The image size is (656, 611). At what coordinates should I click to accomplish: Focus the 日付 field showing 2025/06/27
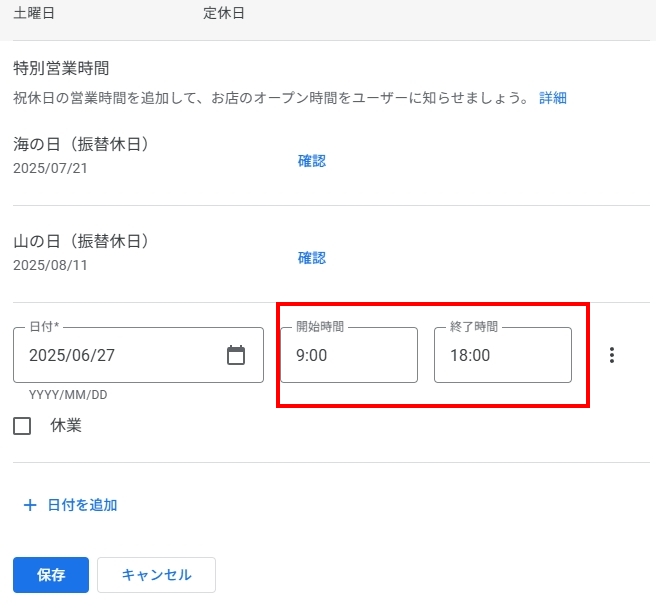click(x=120, y=355)
